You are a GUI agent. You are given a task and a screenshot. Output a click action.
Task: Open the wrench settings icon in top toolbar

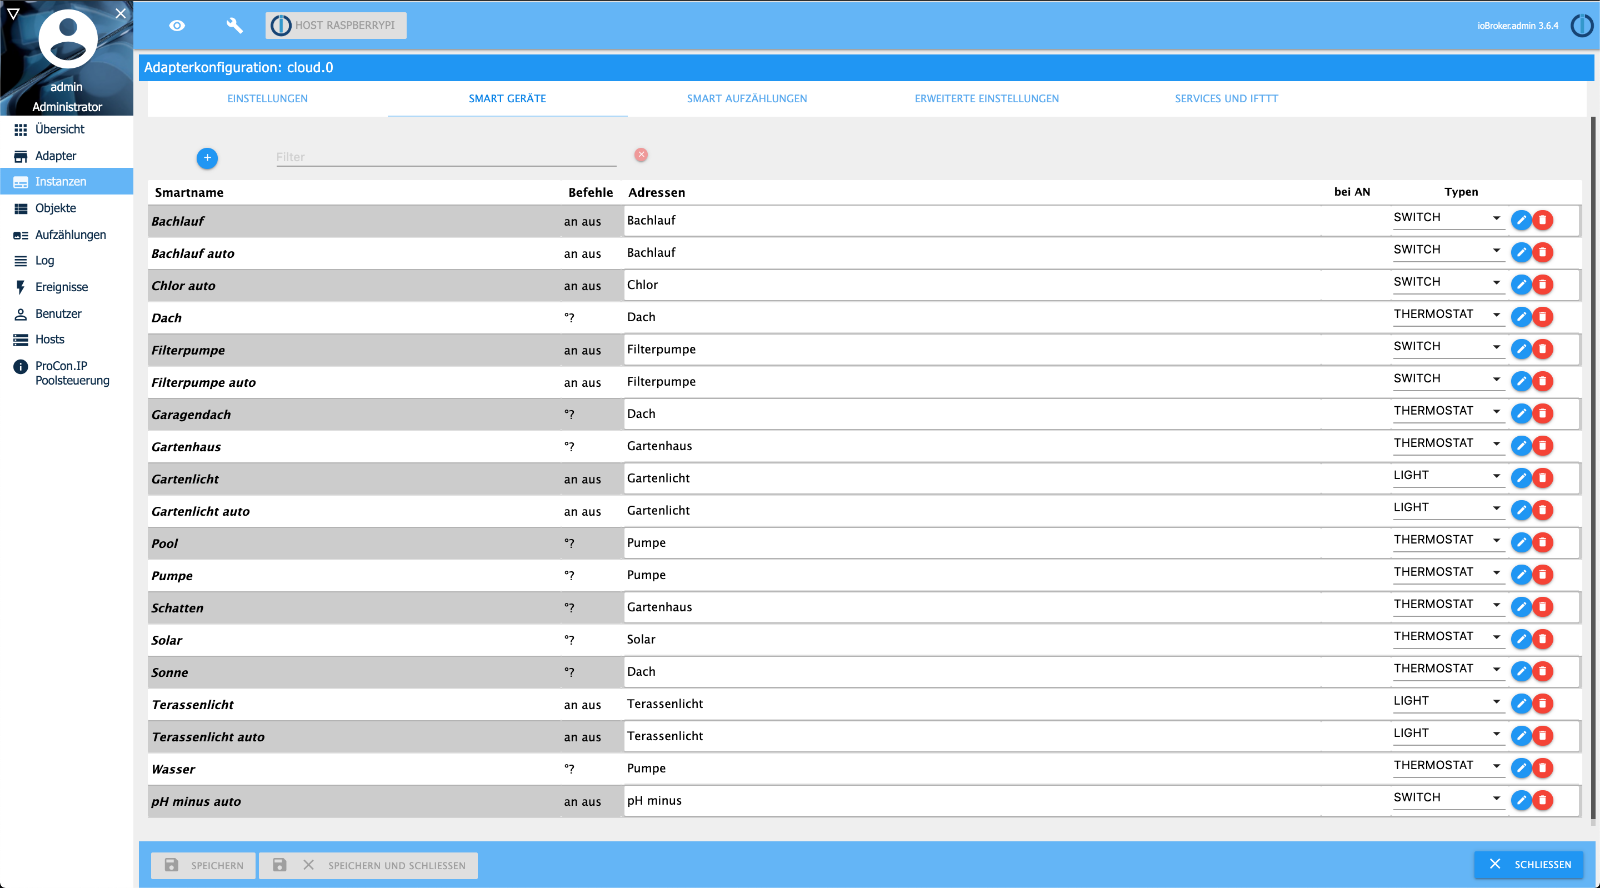[234, 26]
